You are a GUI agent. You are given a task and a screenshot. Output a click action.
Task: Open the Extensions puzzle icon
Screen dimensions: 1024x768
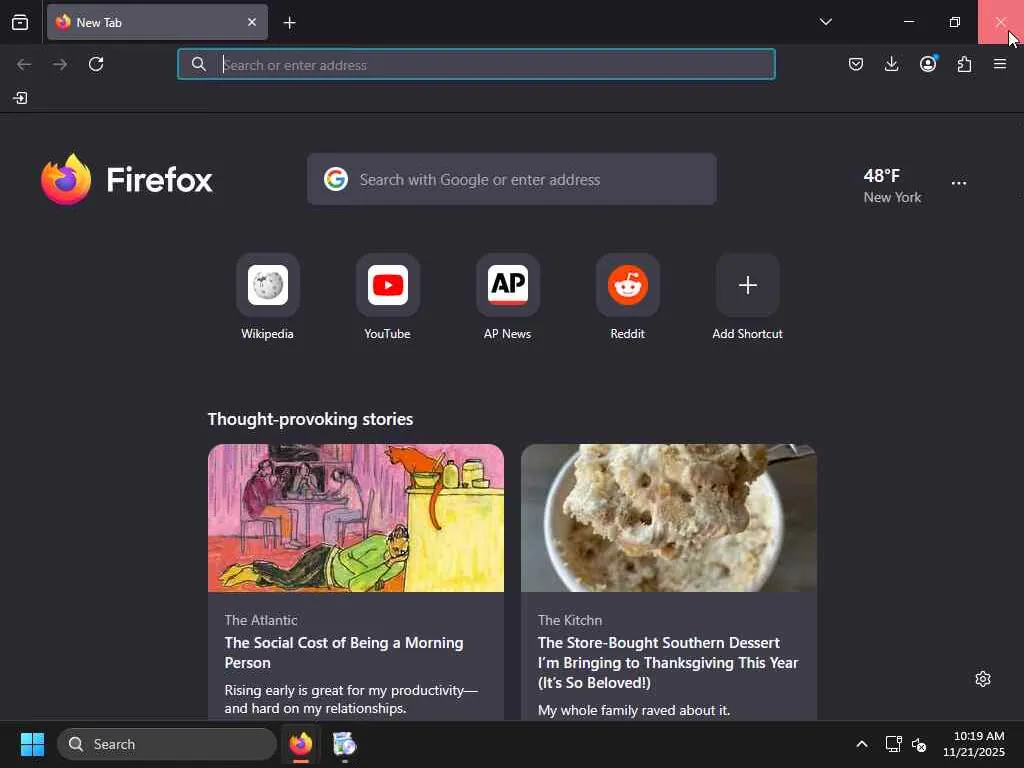tap(964, 64)
